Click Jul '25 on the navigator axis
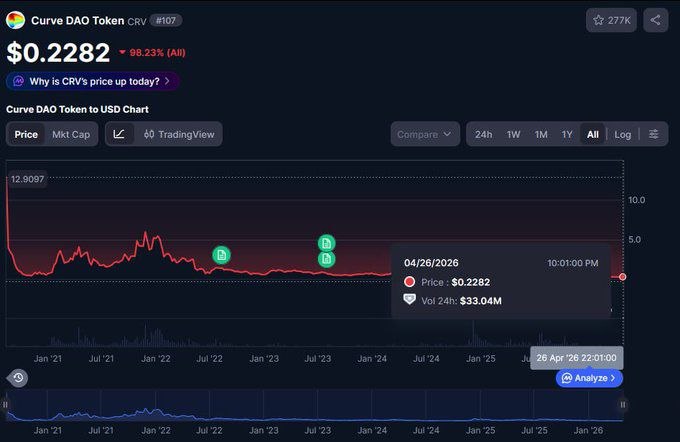The height and width of the screenshot is (442, 680). pos(534,430)
